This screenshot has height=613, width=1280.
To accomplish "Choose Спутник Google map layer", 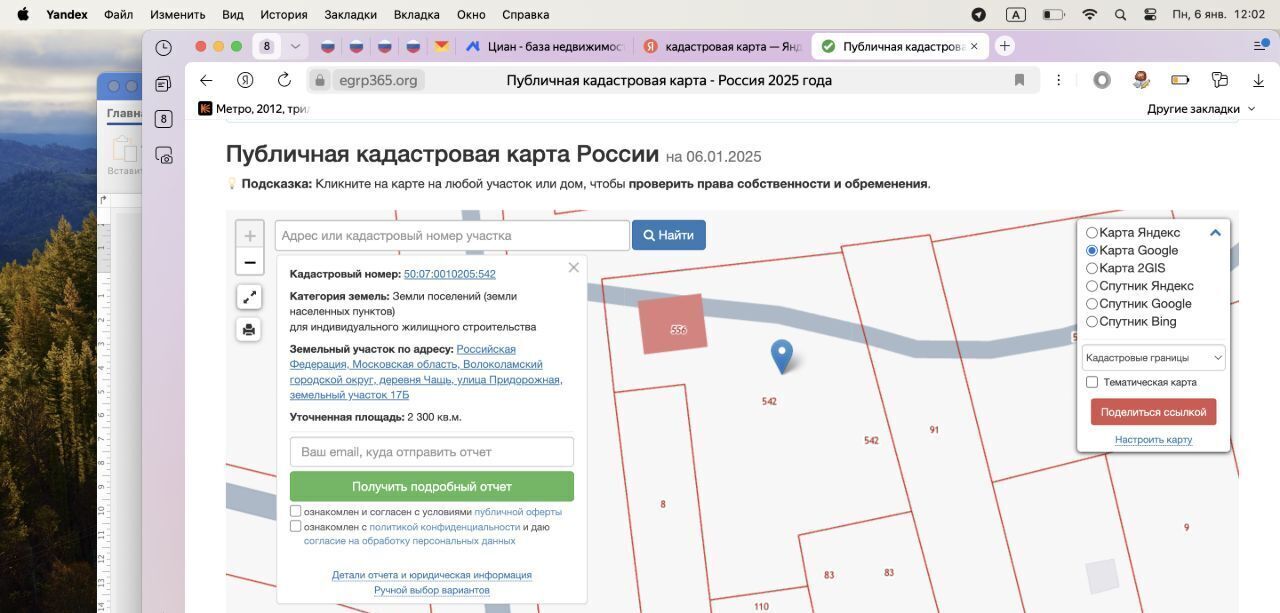I will (1092, 304).
